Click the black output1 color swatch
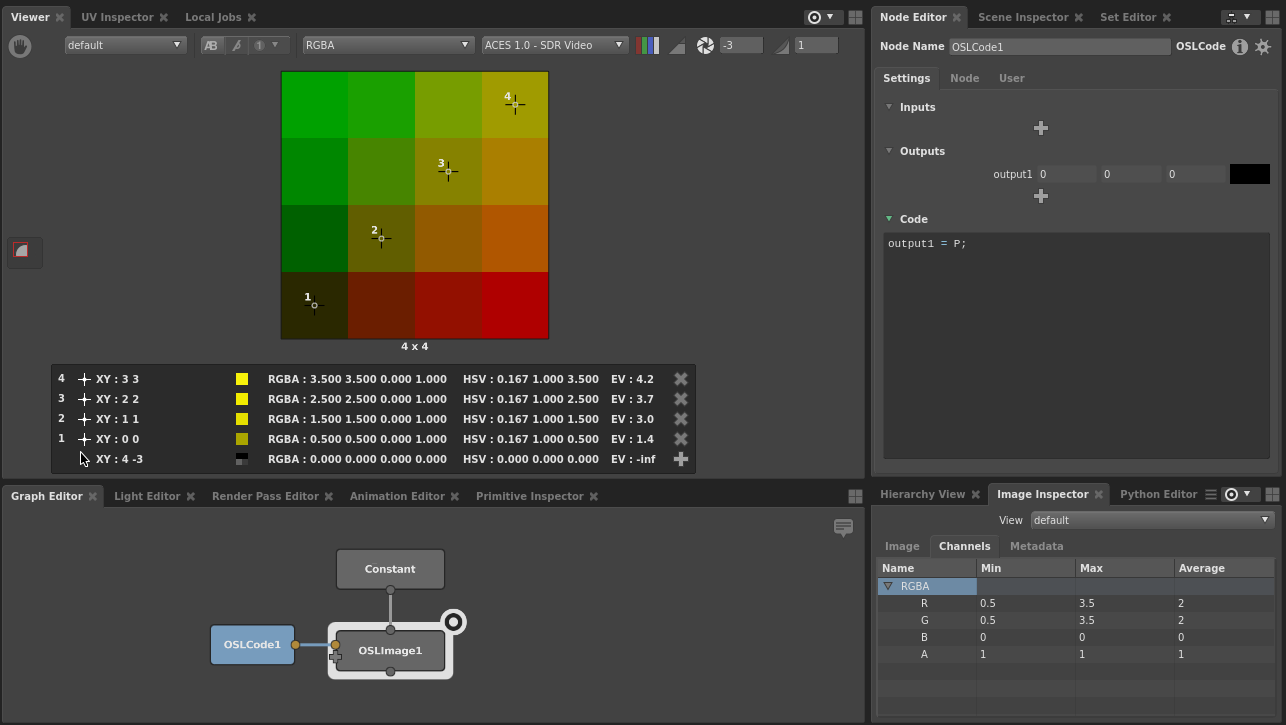Viewport: 1286px width, 725px height. [1249, 174]
